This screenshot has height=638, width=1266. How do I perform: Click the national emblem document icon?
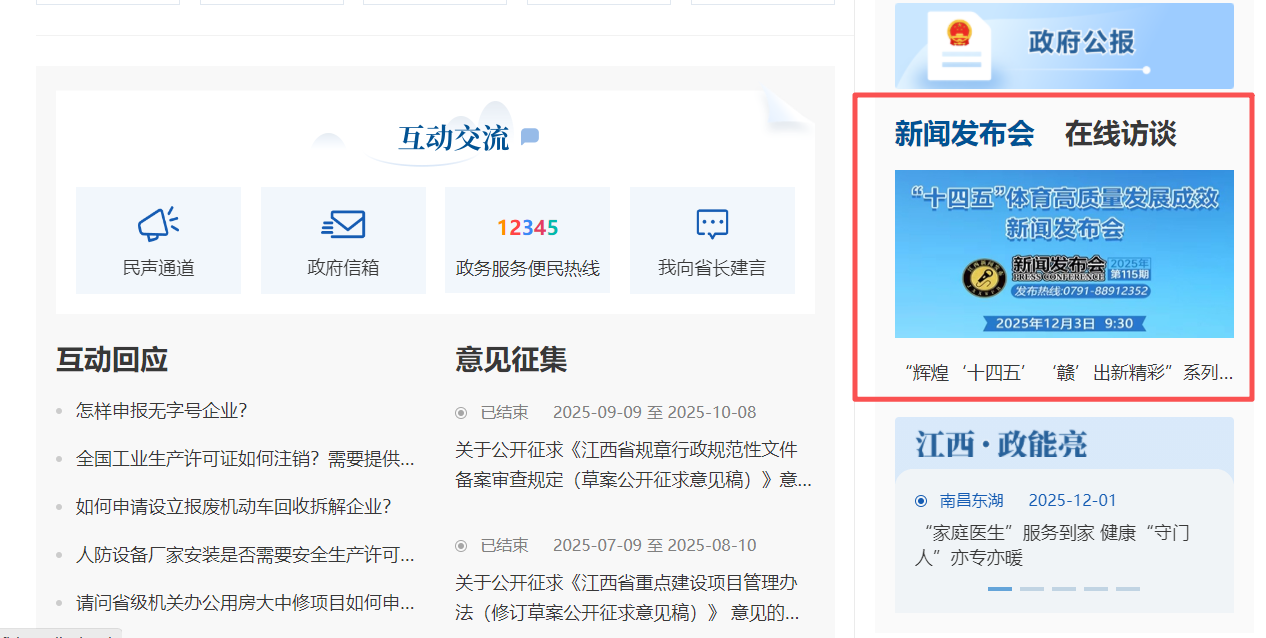[x=958, y=46]
